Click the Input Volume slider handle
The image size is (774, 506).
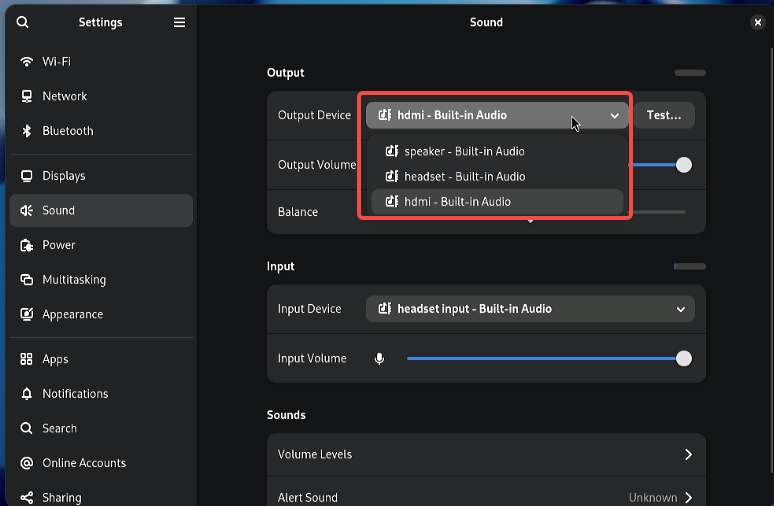click(x=684, y=359)
